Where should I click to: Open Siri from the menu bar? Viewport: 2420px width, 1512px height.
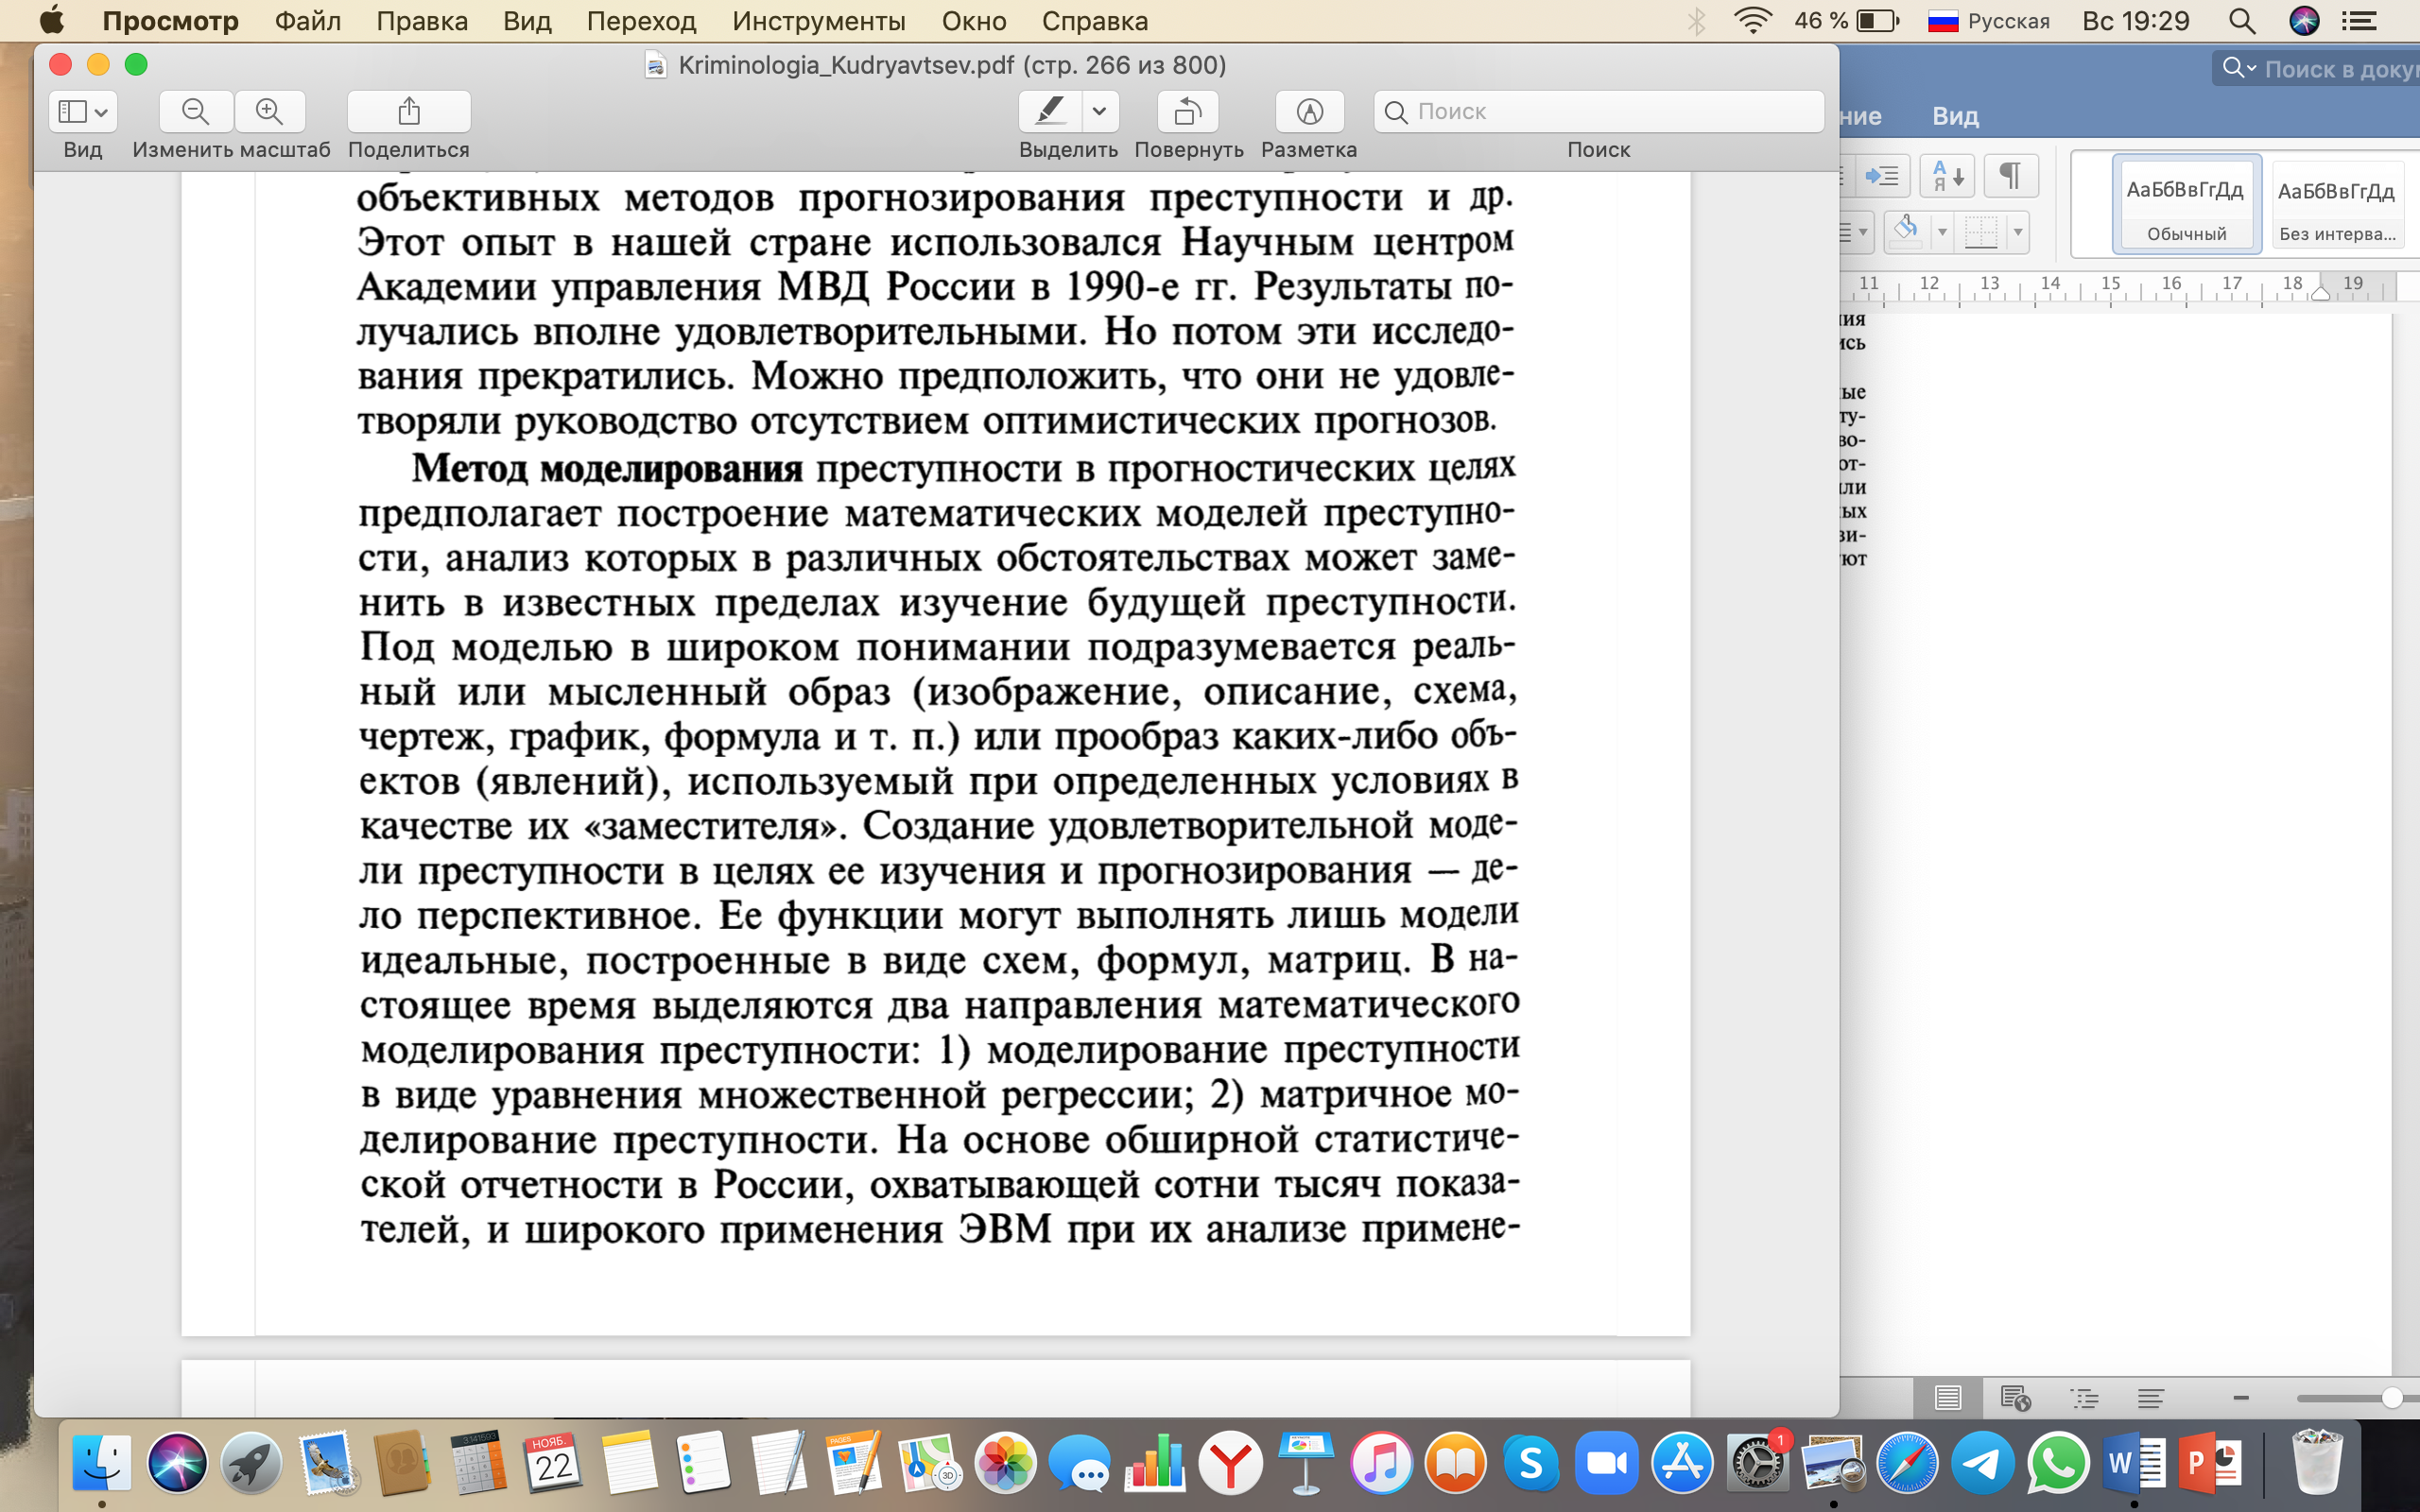coord(2304,21)
